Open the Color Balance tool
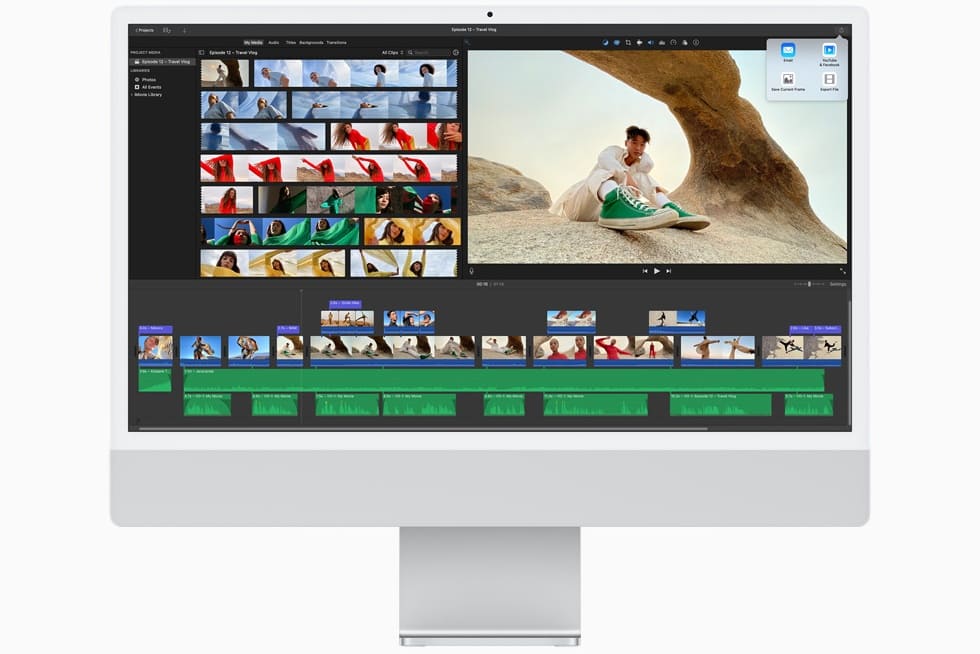 605,43
